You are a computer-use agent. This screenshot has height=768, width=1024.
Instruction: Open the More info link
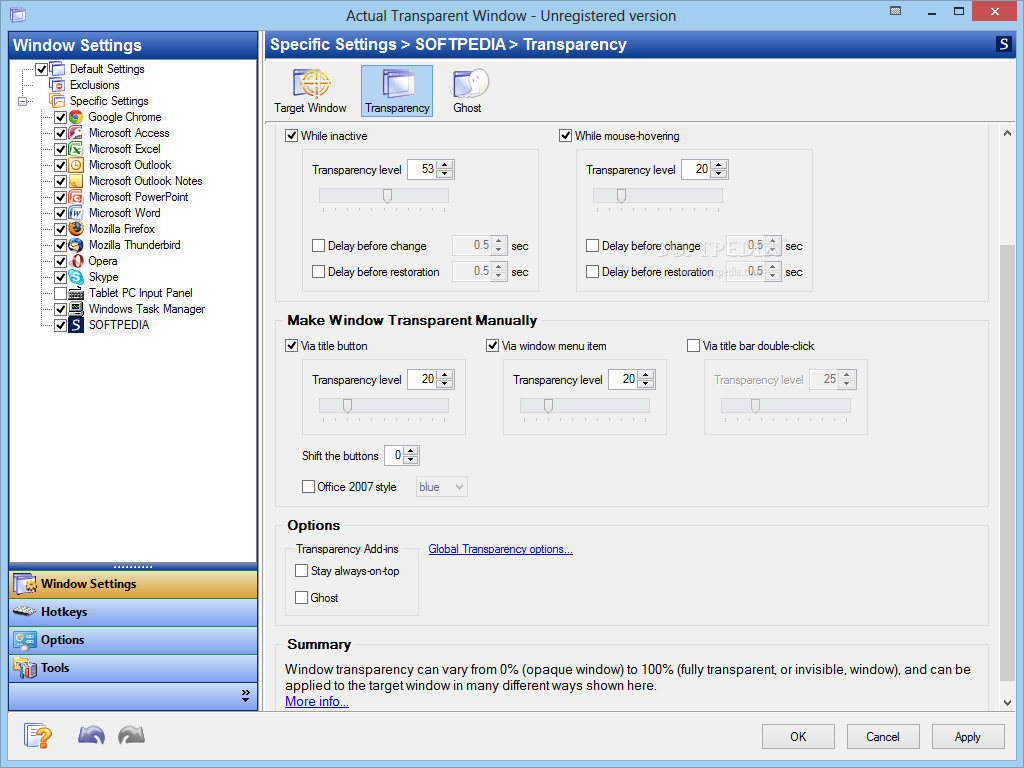[x=317, y=701]
